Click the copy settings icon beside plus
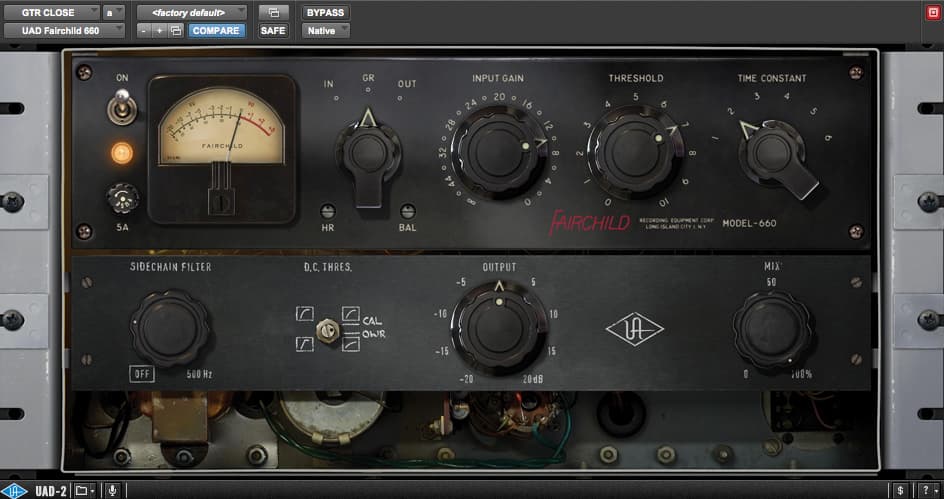The width and height of the screenshot is (944, 499). tap(176, 30)
